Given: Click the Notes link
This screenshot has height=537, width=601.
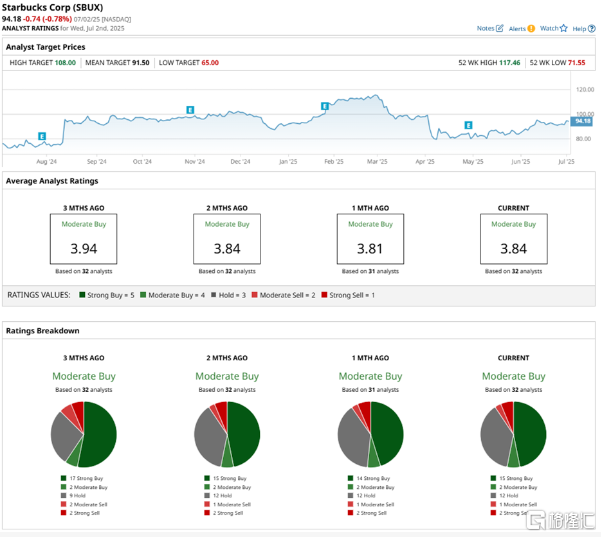Looking at the screenshot, I should pyautogui.click(x=485, y=28).
